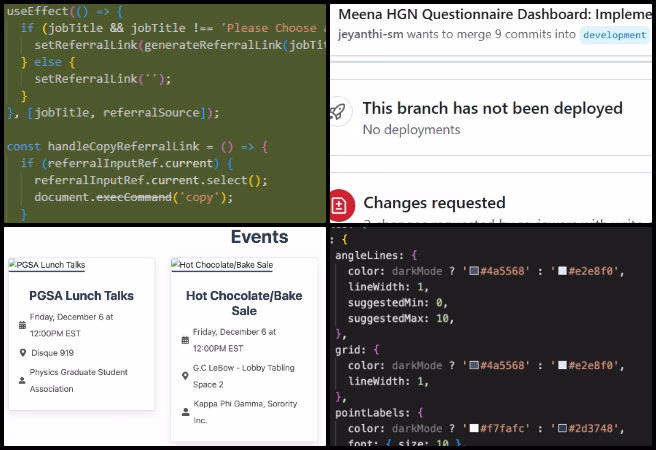Click the red Changes requested icon

click(x=342, y=205)
